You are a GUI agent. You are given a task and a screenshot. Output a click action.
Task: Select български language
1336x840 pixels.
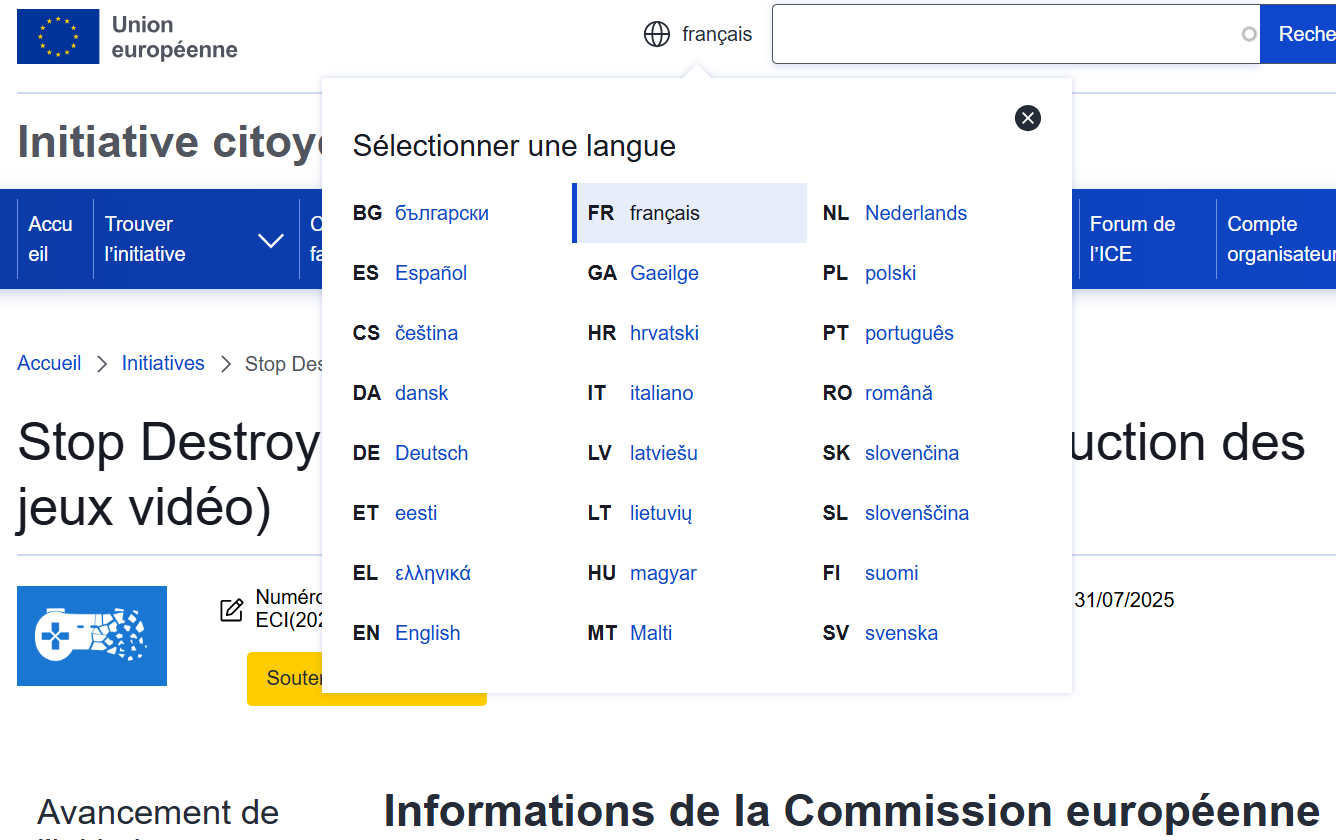442,213
